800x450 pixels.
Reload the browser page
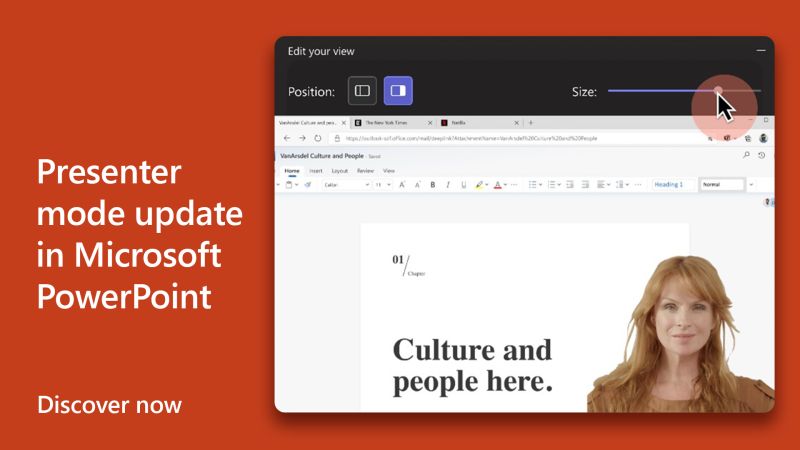click(317, 138)
